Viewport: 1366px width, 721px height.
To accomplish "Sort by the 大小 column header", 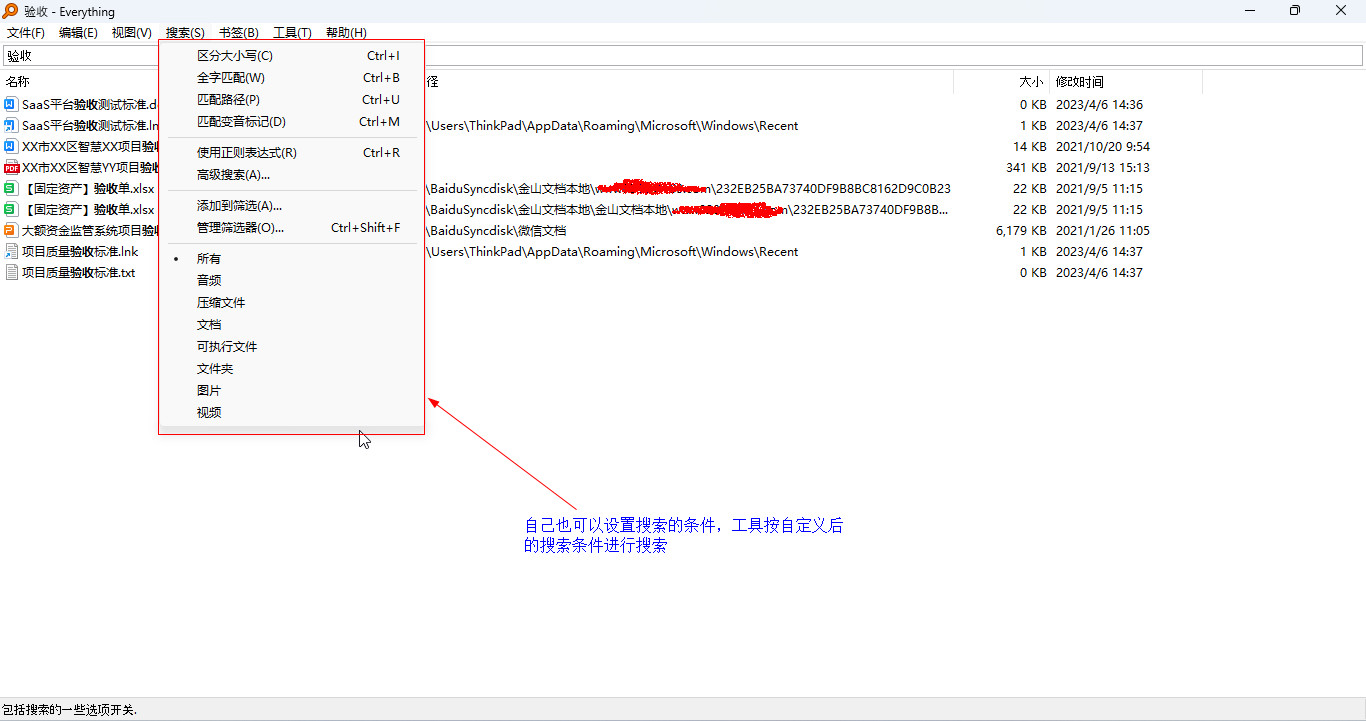I will [1031, 82].
